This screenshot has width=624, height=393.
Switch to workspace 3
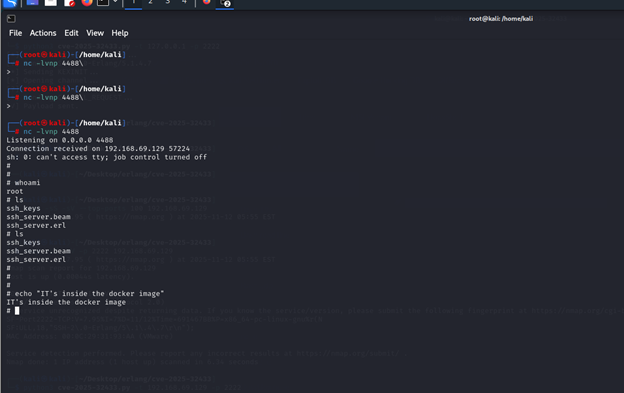point(168,3)
